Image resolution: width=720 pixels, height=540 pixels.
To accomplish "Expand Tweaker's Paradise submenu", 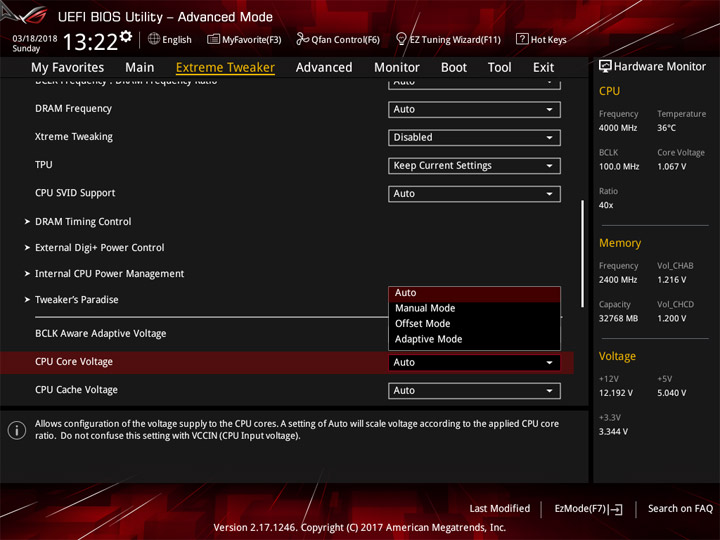I will tap(76, 299).
